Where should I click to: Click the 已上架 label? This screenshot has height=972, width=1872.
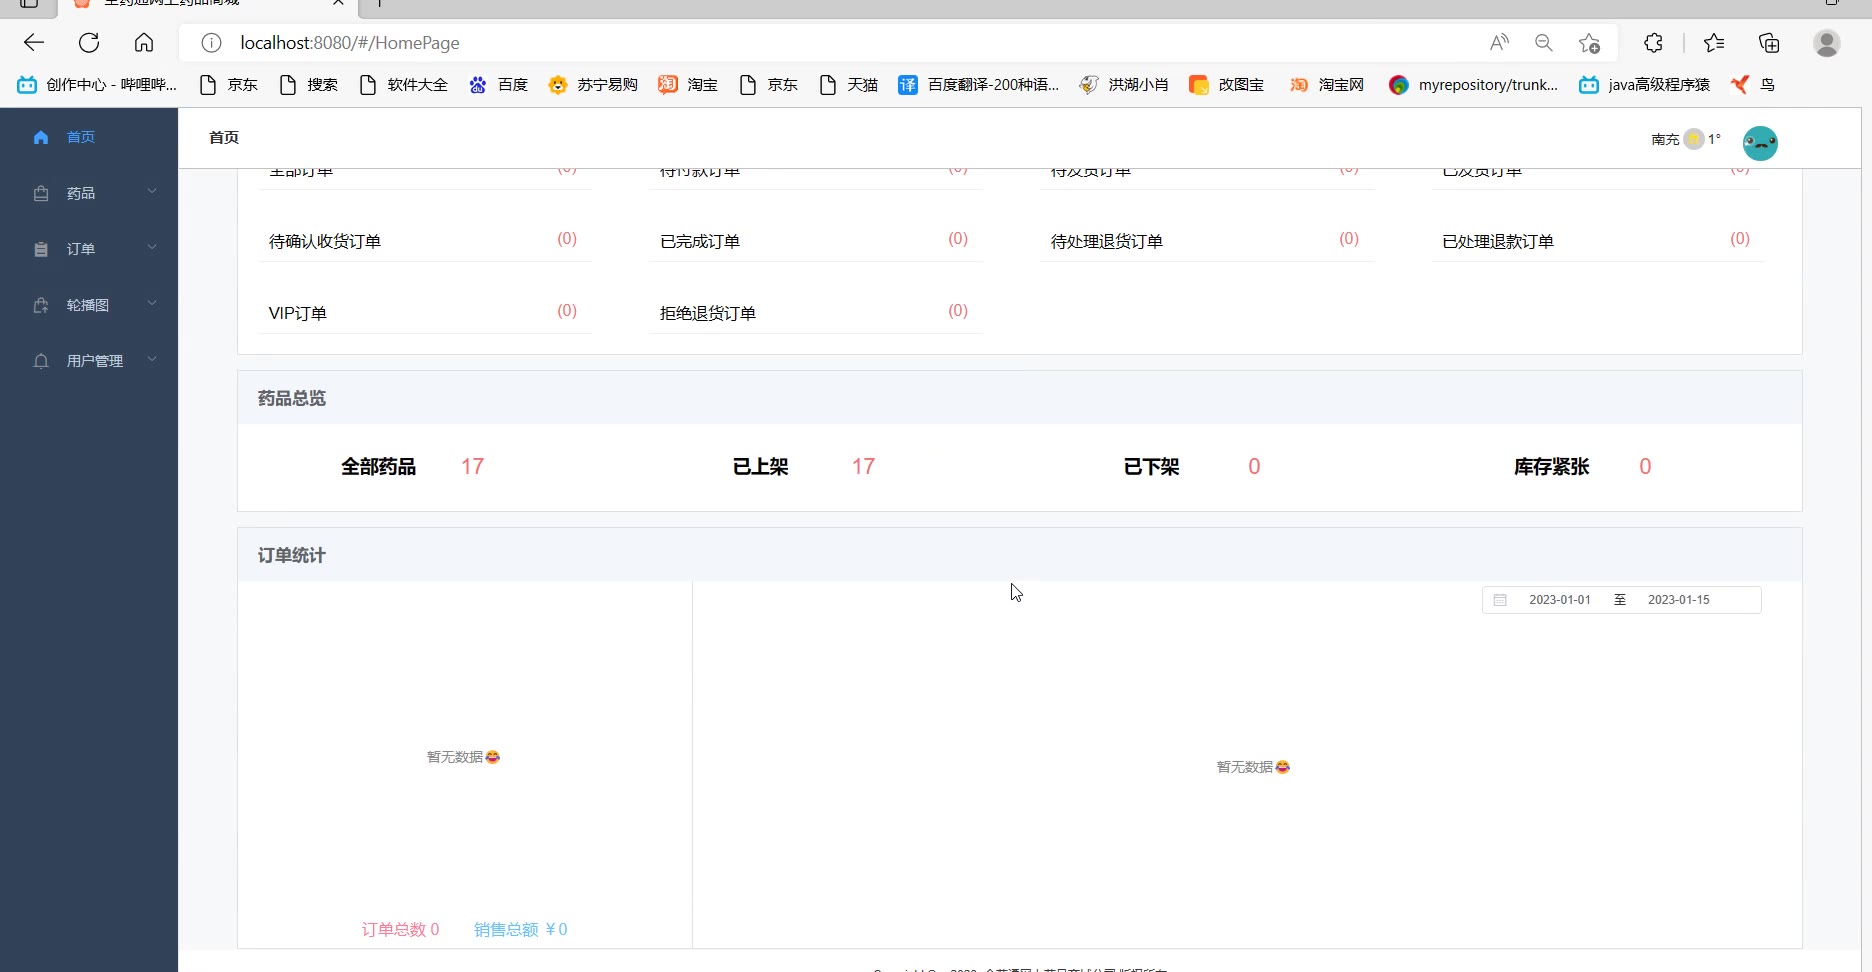click(x=760, y=467)
